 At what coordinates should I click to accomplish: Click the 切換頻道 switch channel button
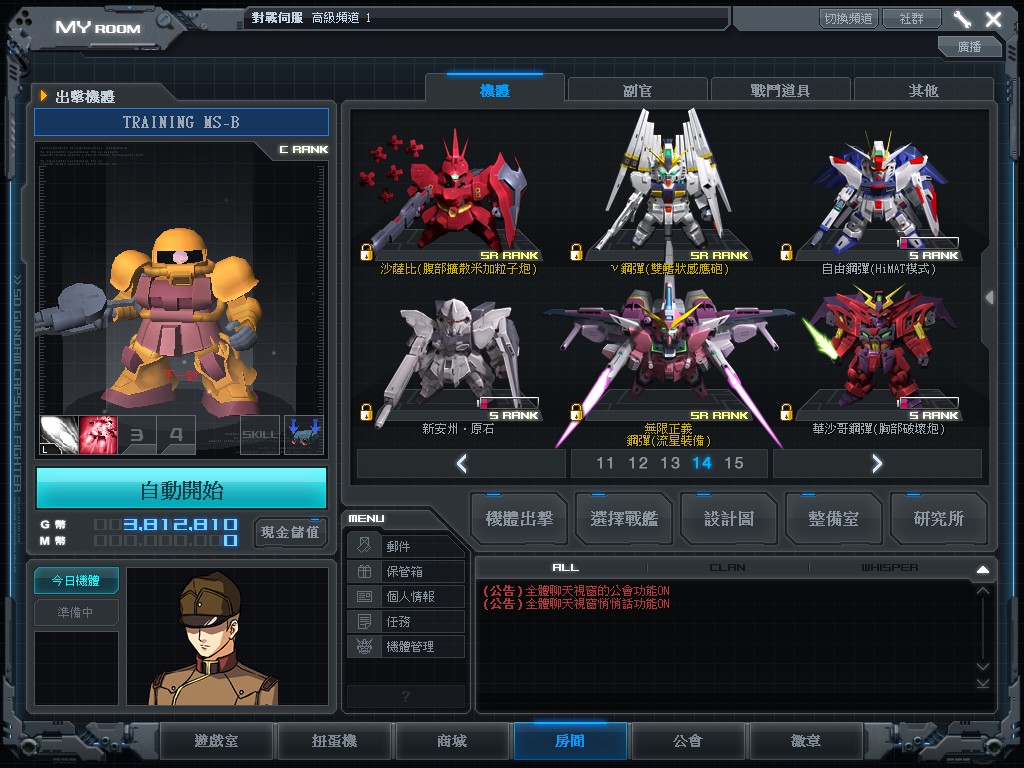click(848, 18)
